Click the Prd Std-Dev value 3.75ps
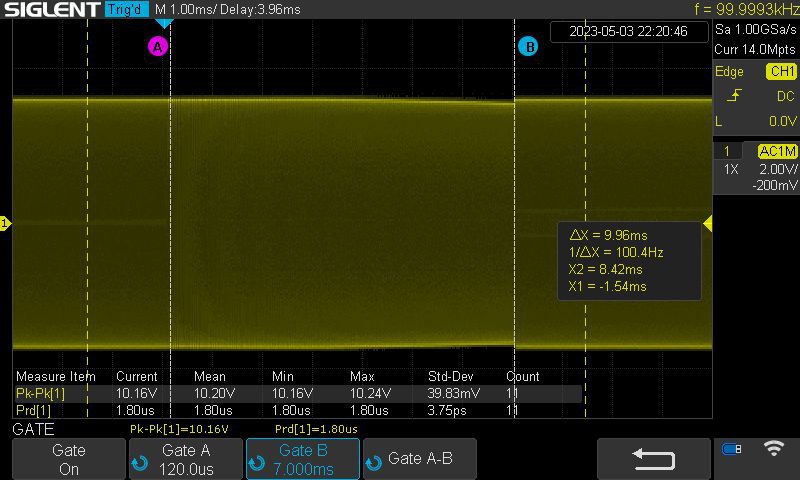Viewport: 800px width, 480px height. (446, 410)
